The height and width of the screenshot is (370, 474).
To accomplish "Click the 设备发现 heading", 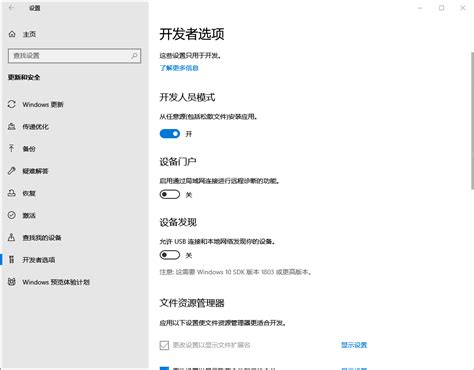I will click(x=178, y=222).
